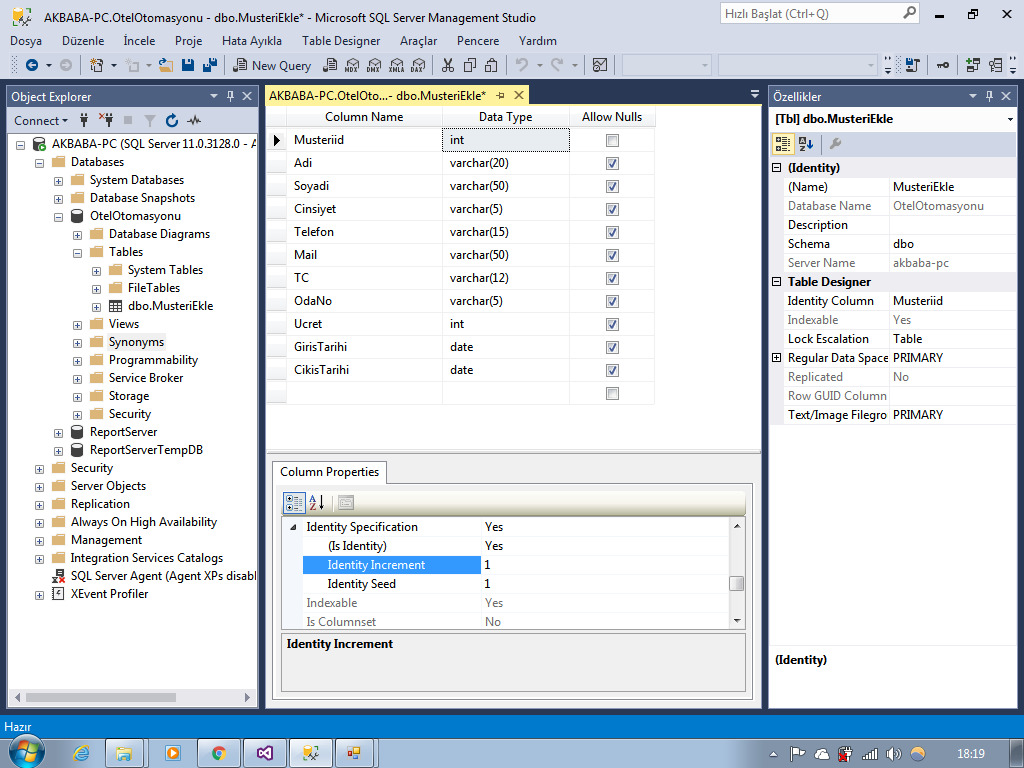Uncheck Allow Nulls for Telefon column

point(612,232)
